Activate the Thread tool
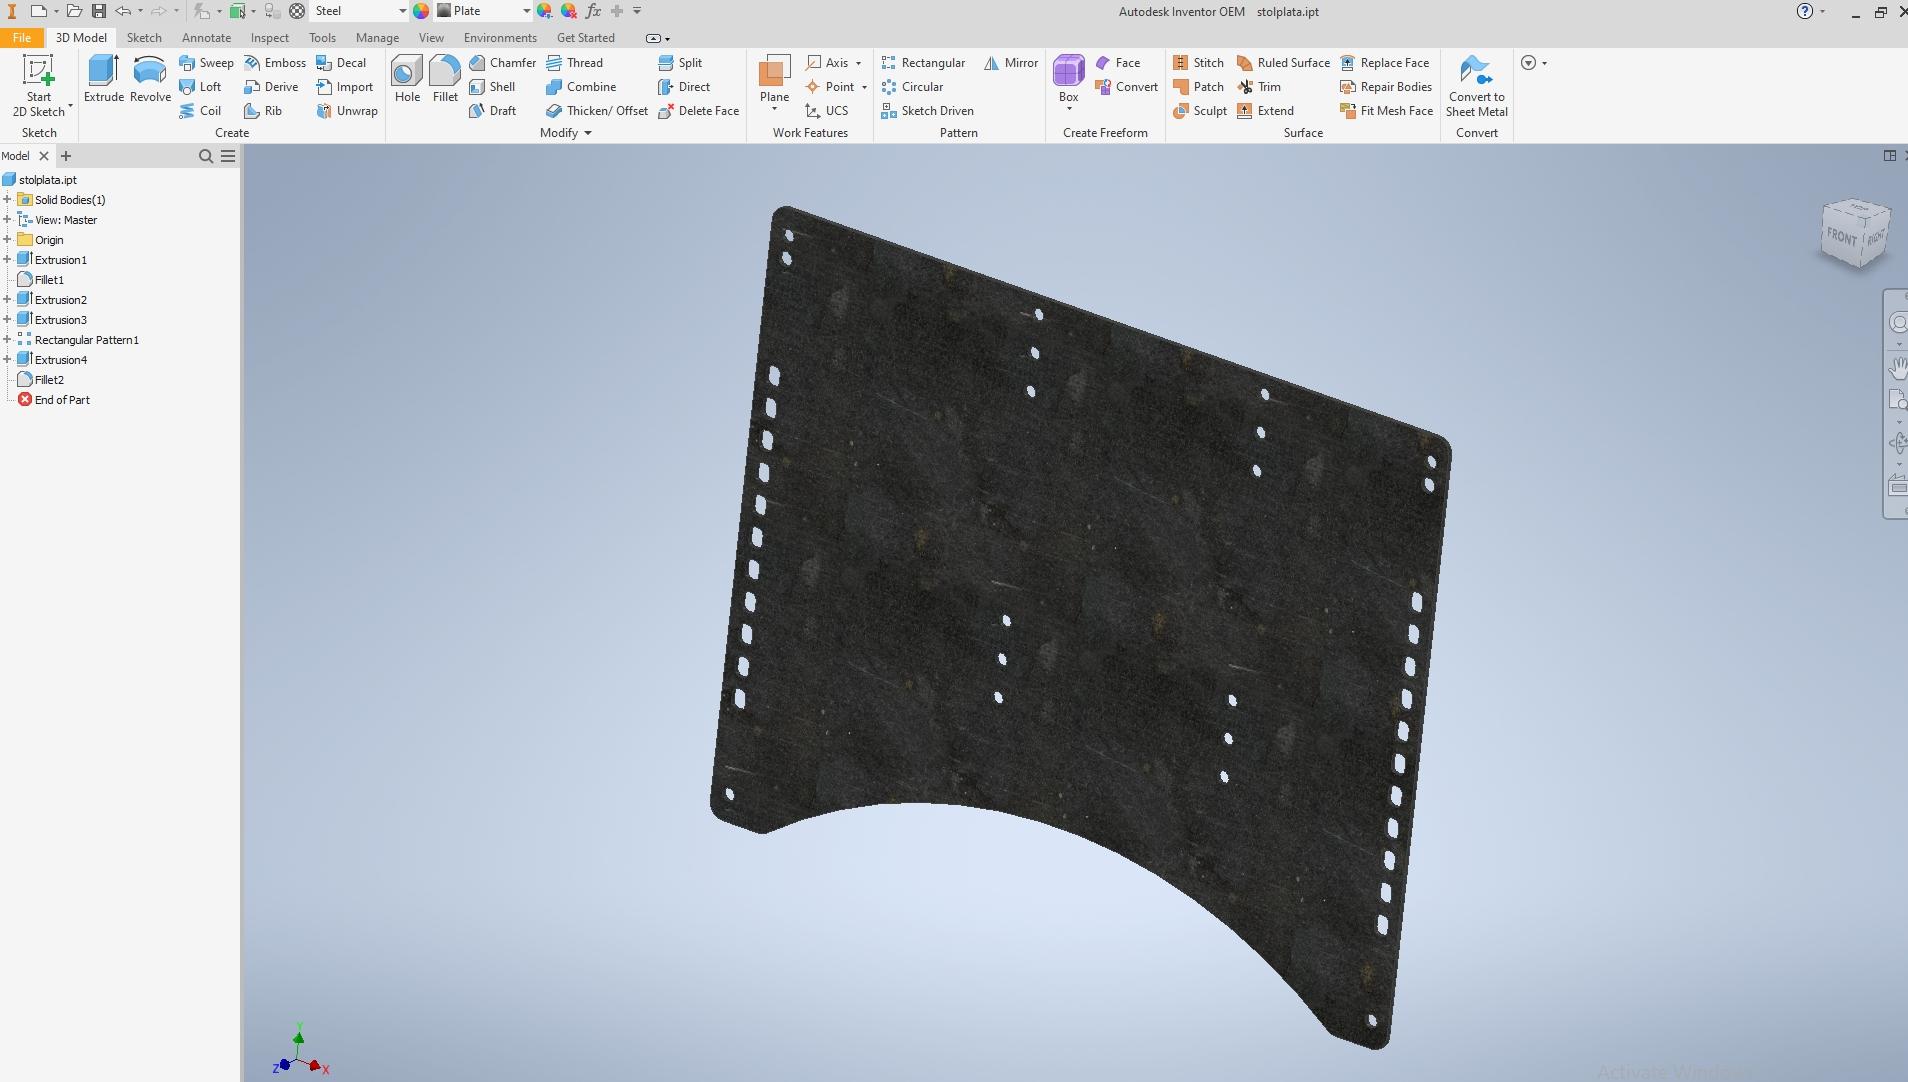 [574, 62]
